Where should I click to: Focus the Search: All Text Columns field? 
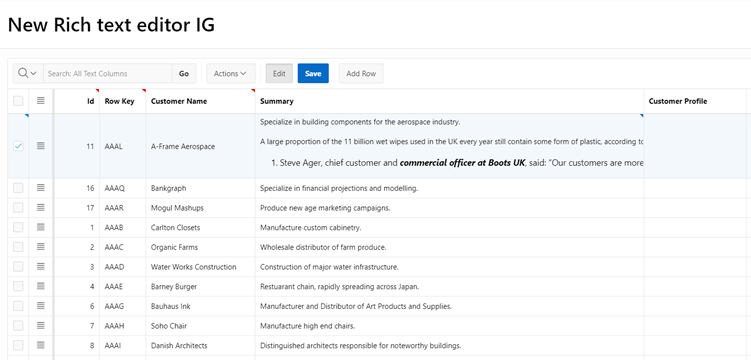(108, 73)
